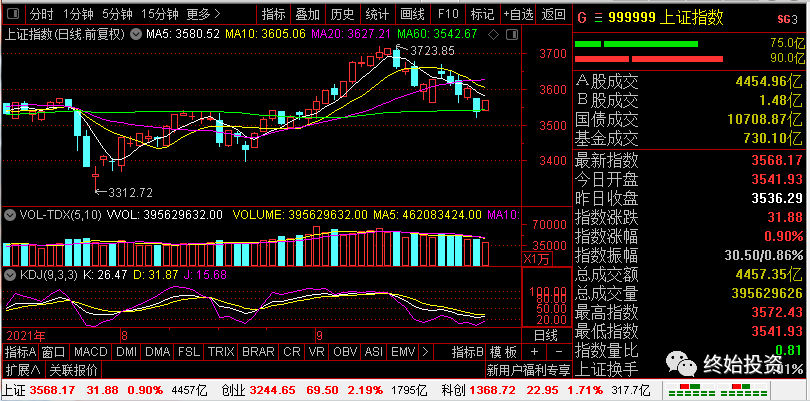The image size is (810, 401).
Task: Expand the 更多 timeframe options
Action: [x=204, y=14]
